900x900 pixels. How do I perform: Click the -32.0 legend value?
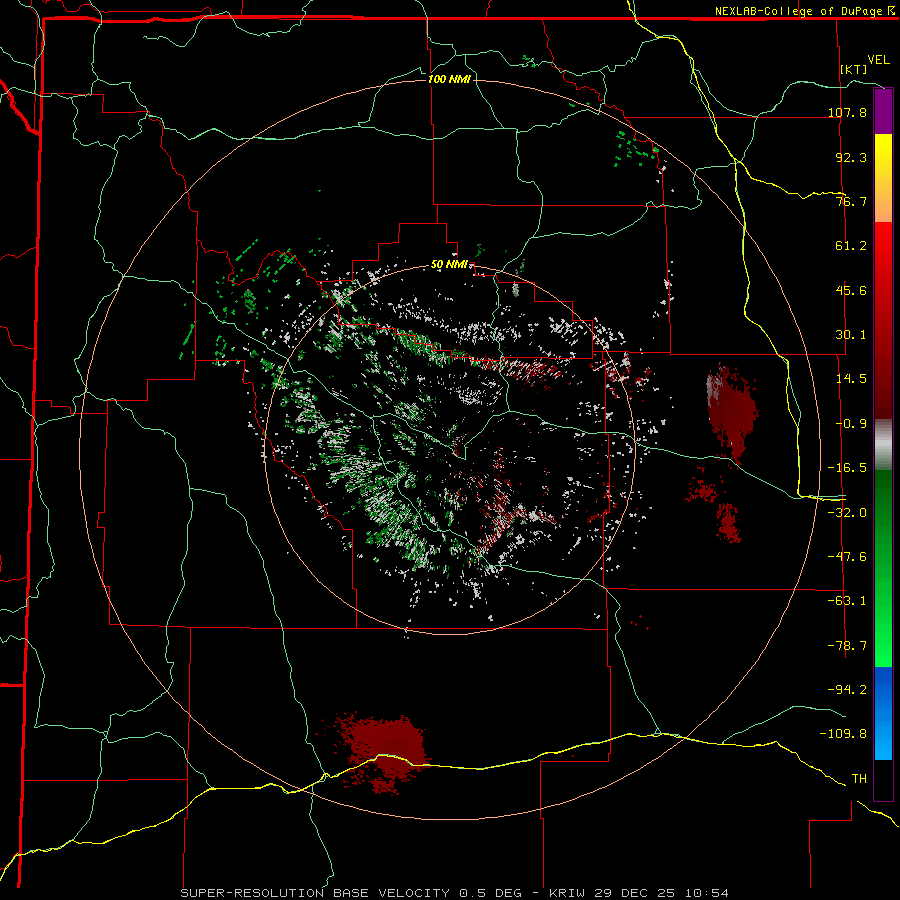[x=847, y=513]
